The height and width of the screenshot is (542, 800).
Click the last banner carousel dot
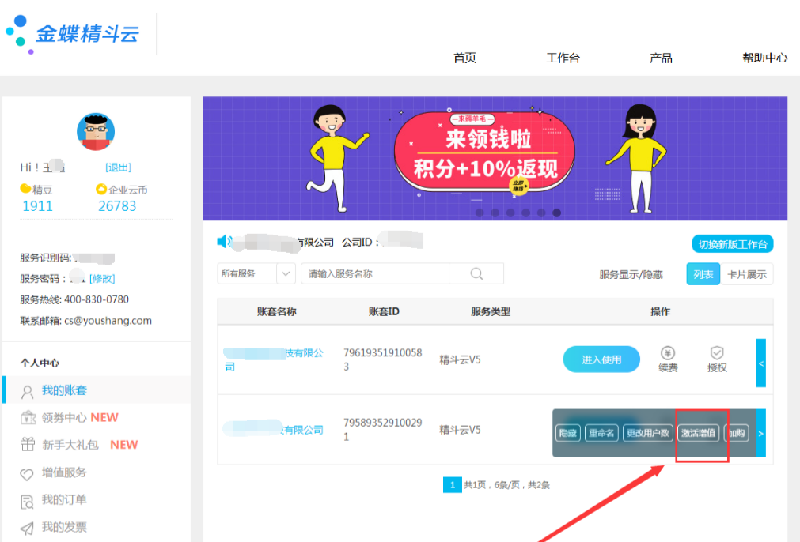557,212
